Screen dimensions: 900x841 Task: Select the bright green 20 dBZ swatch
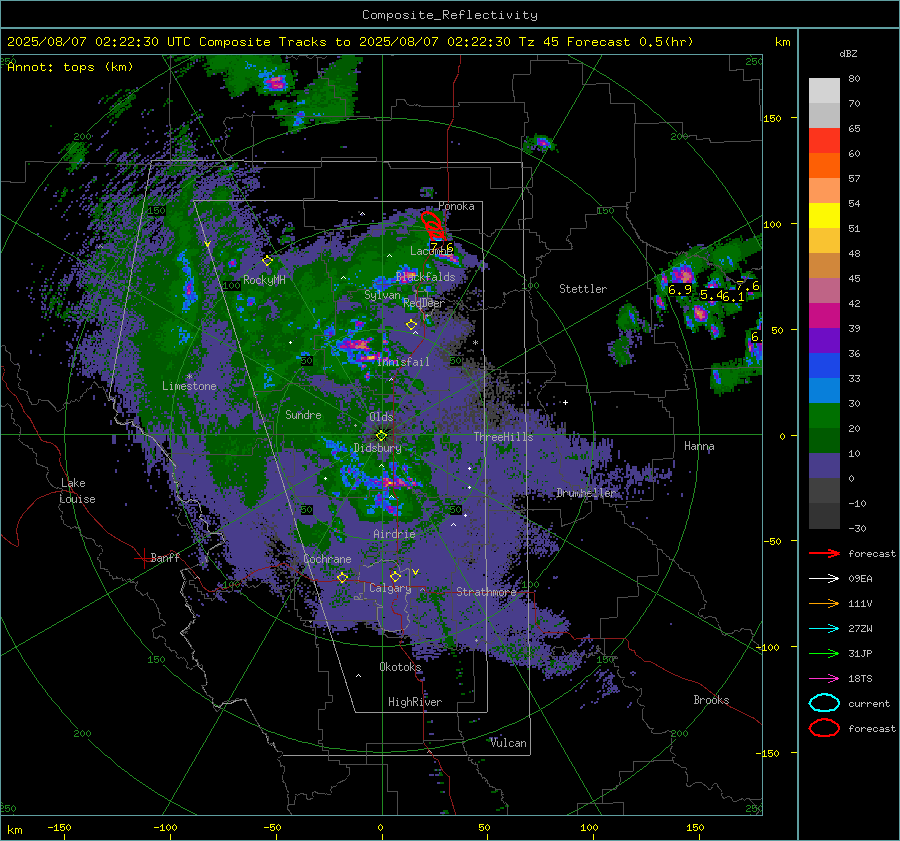[x=824, y=416]
